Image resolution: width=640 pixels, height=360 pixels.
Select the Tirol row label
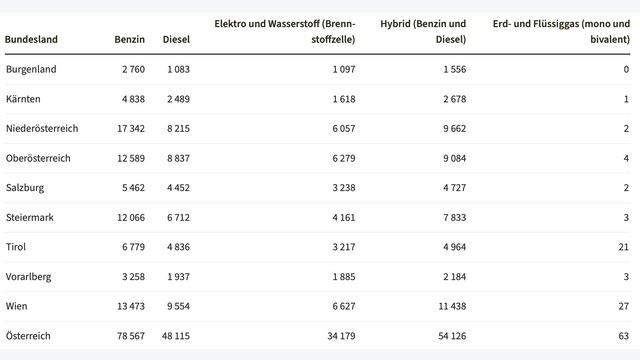pos(16,247)
